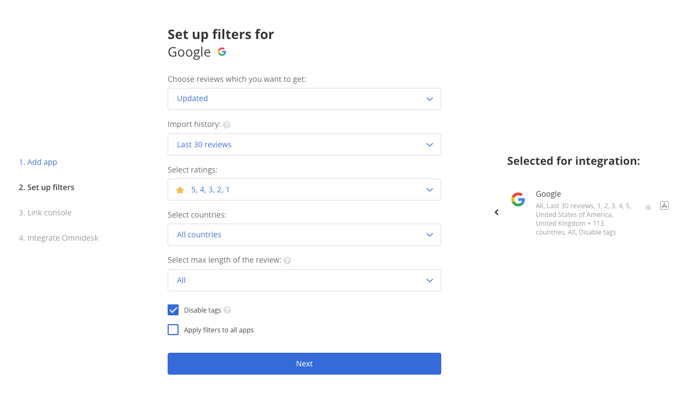Uncheck the Disable tags checkbox
The height and width of the screenshot is (406, 688).
coord(173,310)
